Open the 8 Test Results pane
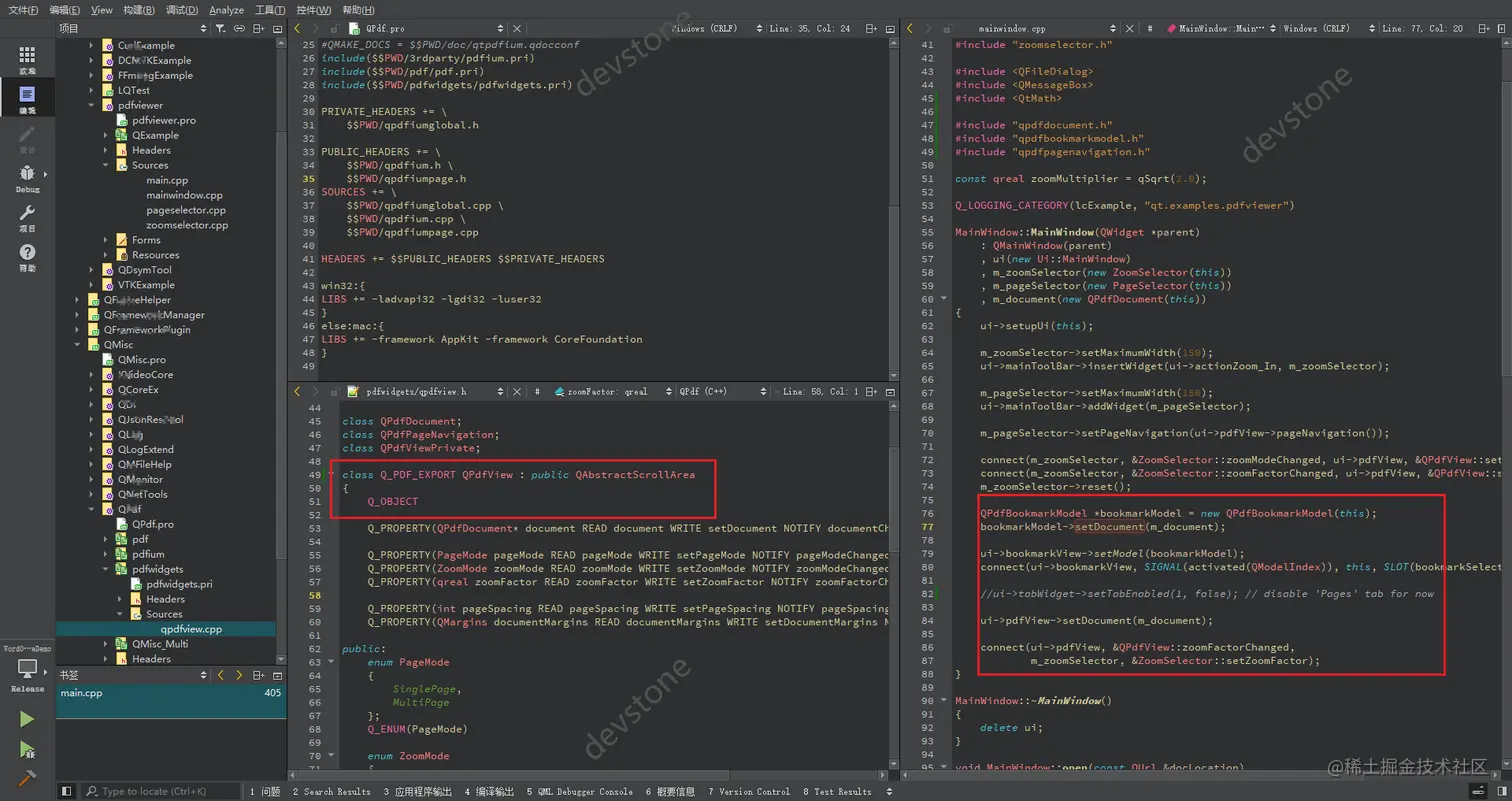Screen dimensions: 1512x801 837,791
